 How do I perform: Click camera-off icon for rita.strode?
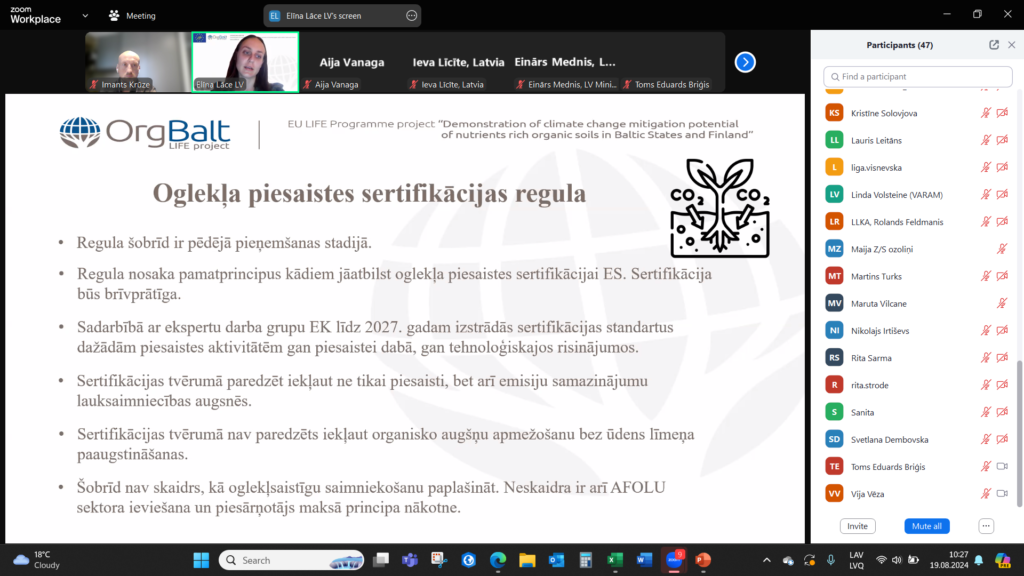1002,385
